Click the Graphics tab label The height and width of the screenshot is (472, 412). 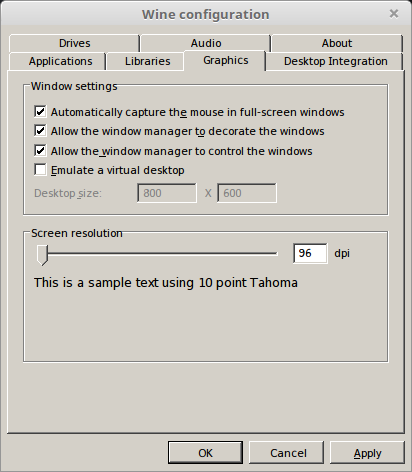pos(226,60)
